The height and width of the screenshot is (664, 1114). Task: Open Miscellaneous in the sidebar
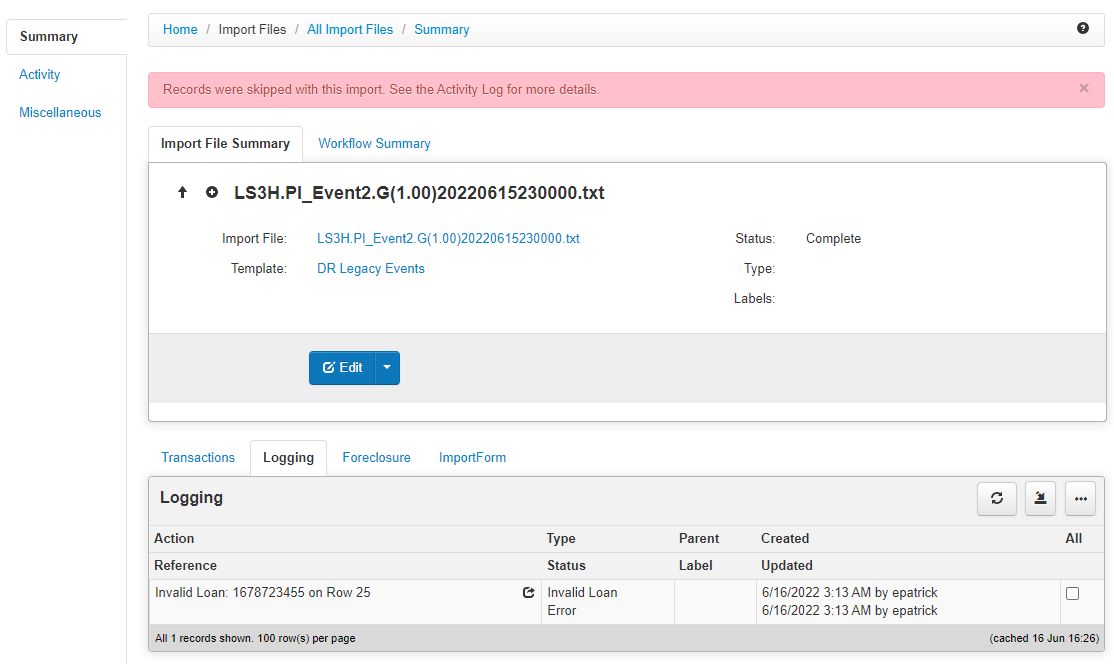click(60, 112)
